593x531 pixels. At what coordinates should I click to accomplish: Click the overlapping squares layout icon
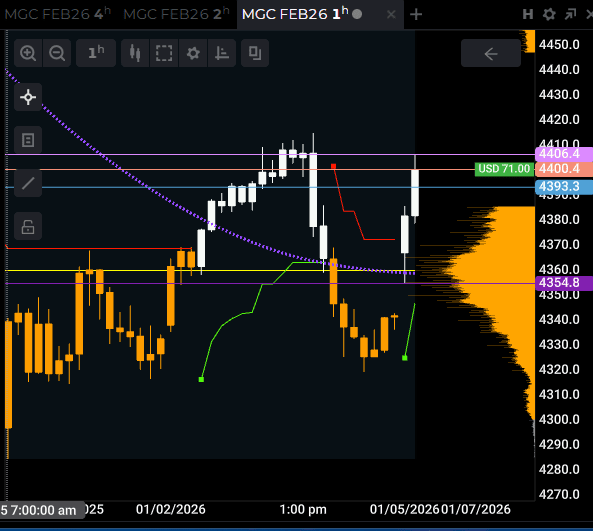255,53
